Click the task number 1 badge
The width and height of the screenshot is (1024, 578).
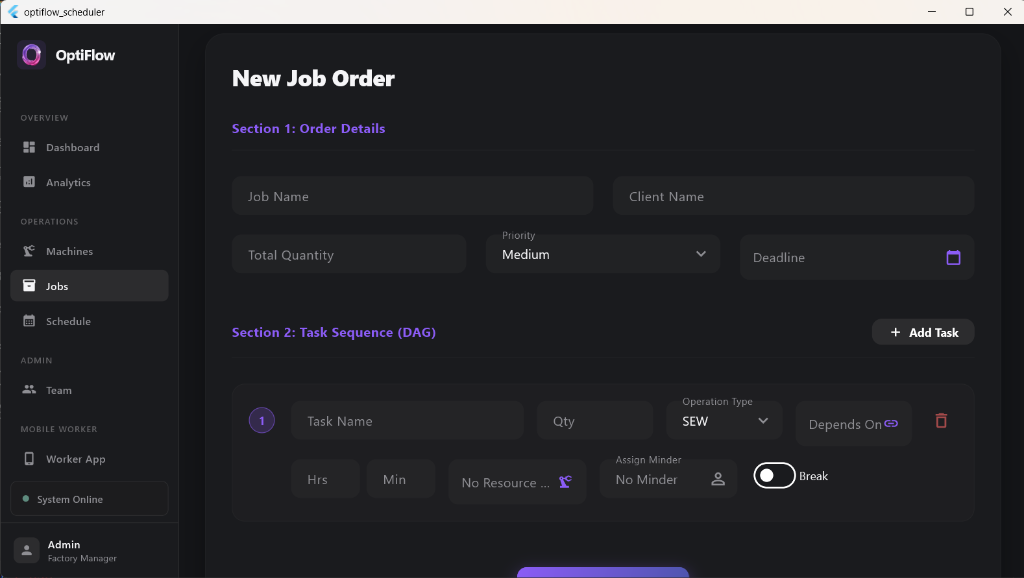[262, 421]
